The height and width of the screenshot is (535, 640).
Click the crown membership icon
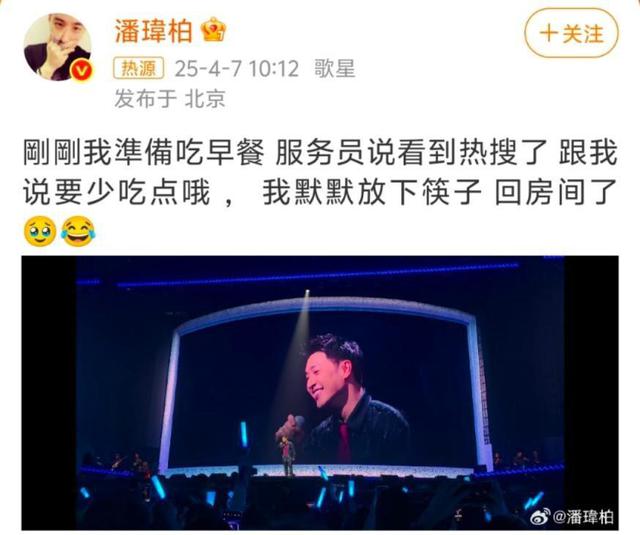click(214, 29)
